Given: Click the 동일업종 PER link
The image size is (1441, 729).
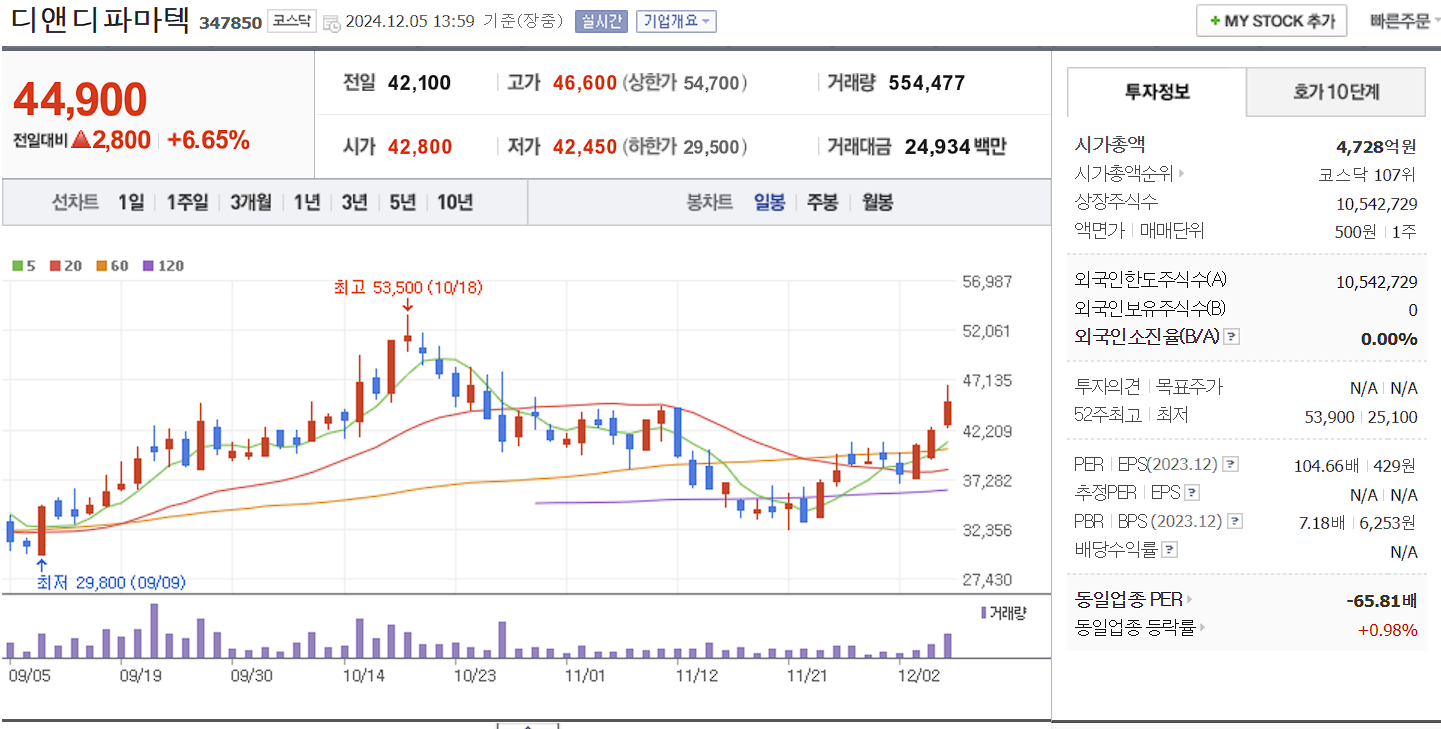Looking at the screenshot, I should tap(1128, 600).
